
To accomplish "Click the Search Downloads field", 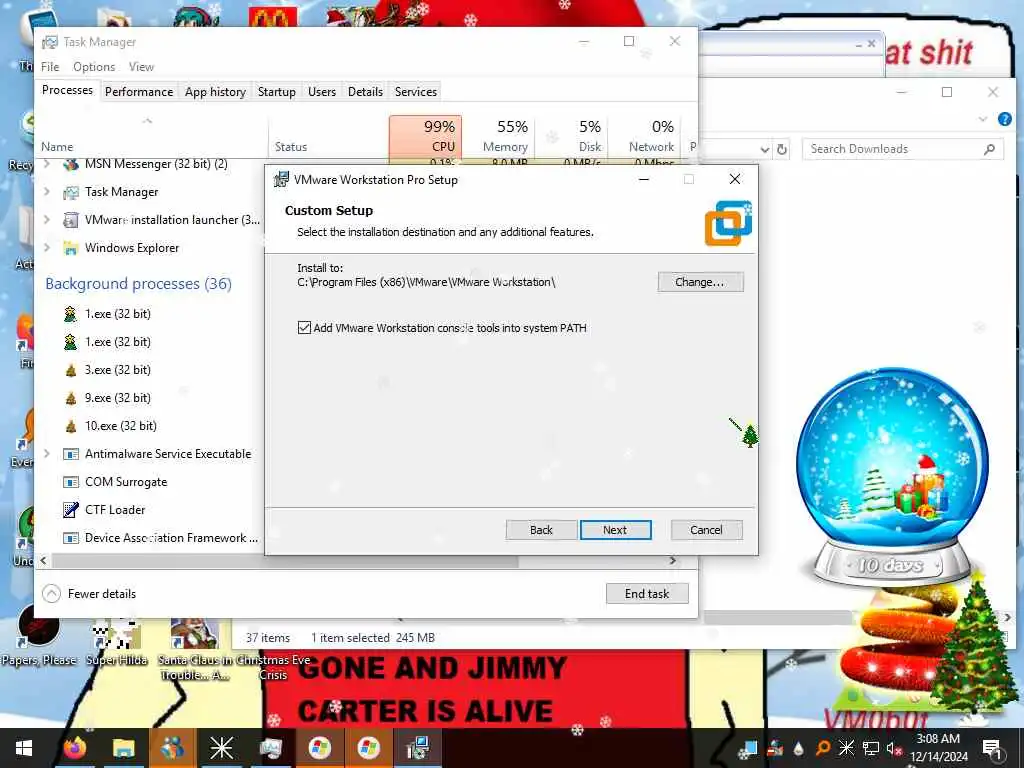I will pos(902,150).
